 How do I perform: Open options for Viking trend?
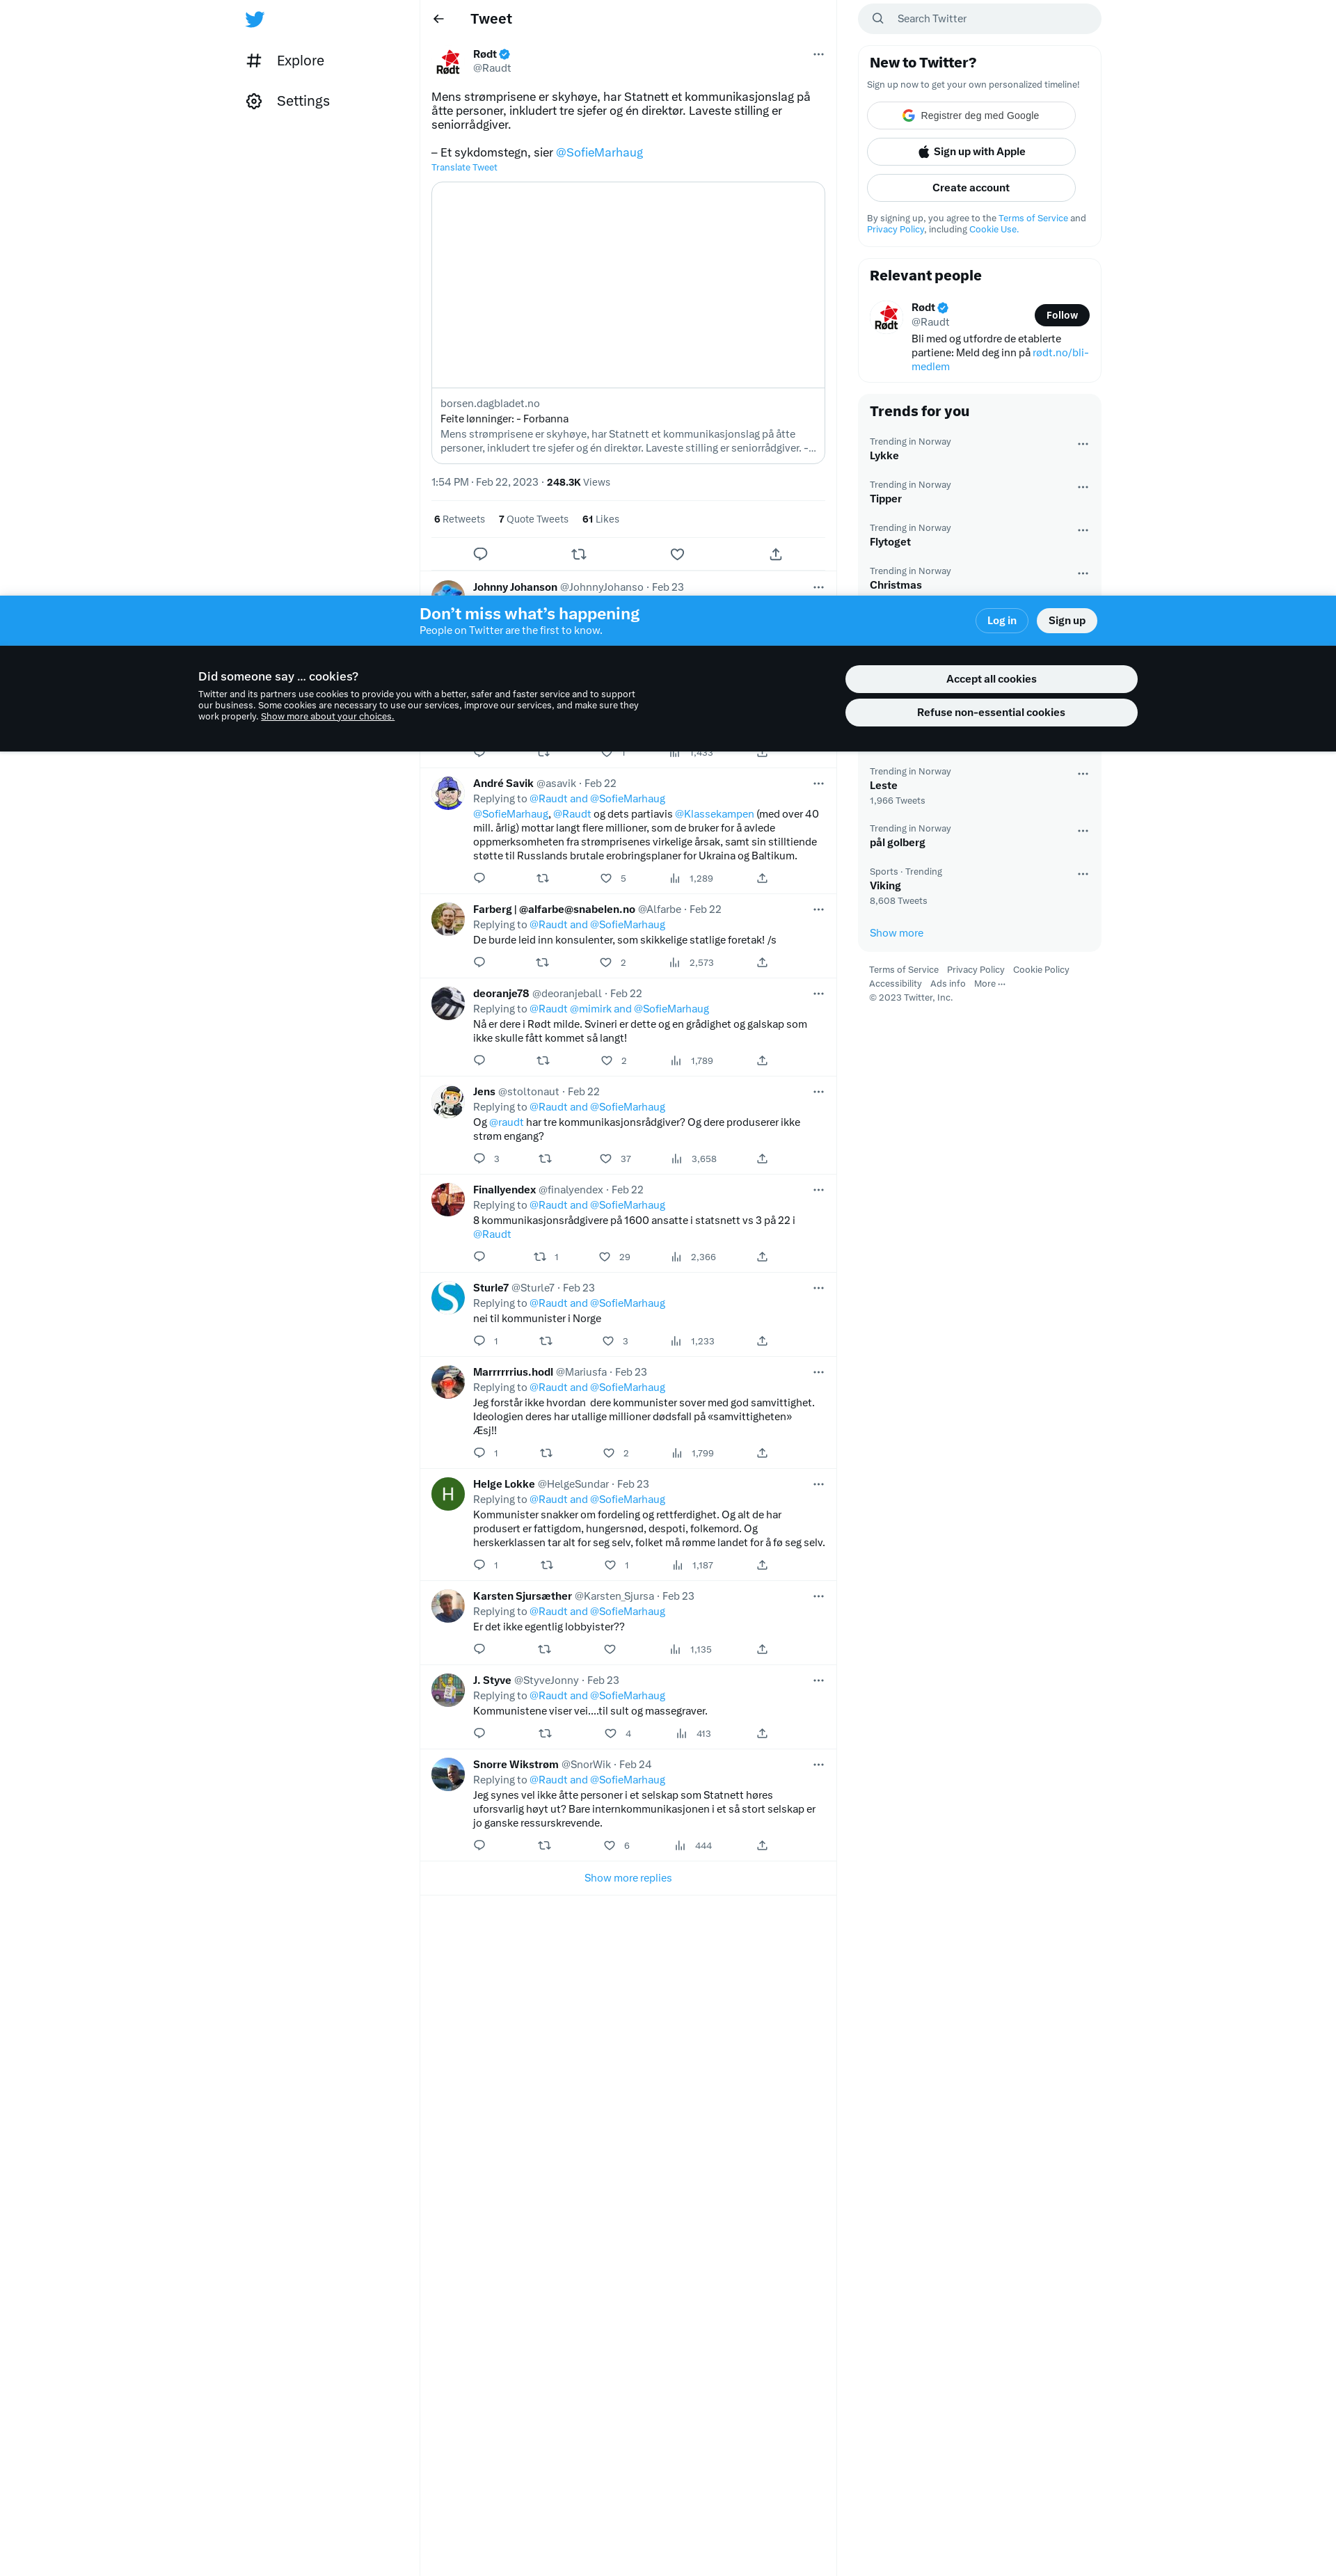(1082, 874)
